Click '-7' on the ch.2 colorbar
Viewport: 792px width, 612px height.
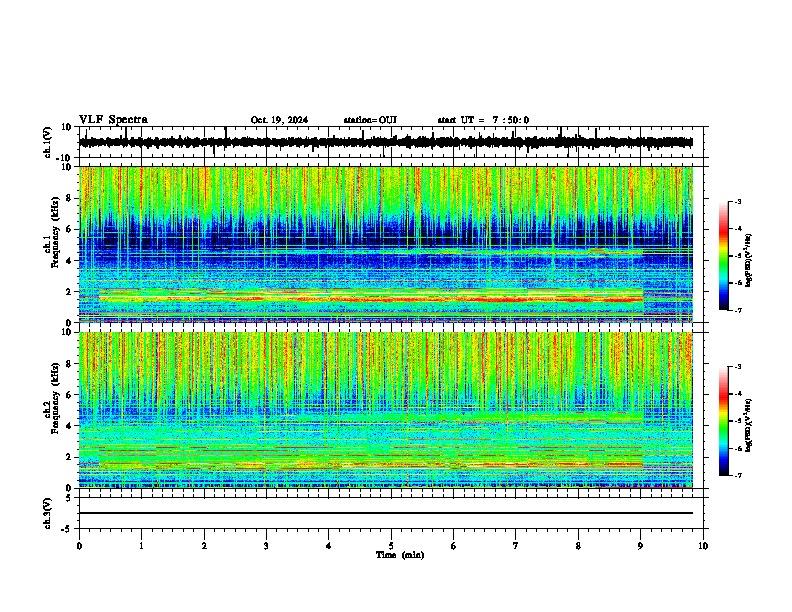tap(737, 476)
